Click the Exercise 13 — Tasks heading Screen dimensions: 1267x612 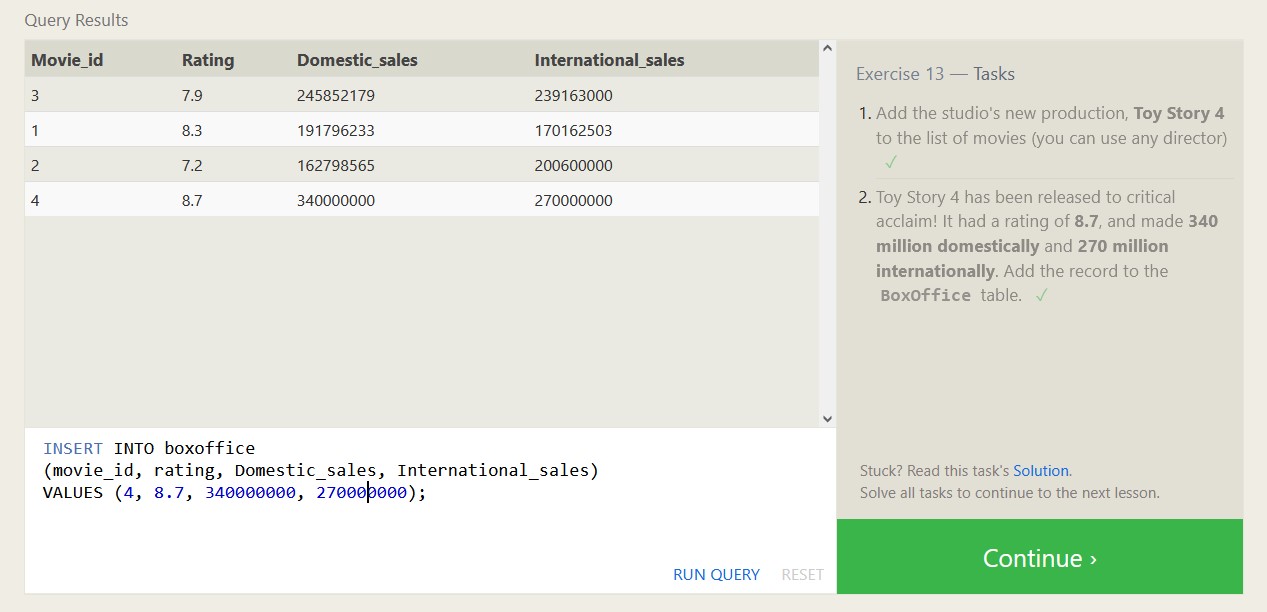click(x=935, y=74)
